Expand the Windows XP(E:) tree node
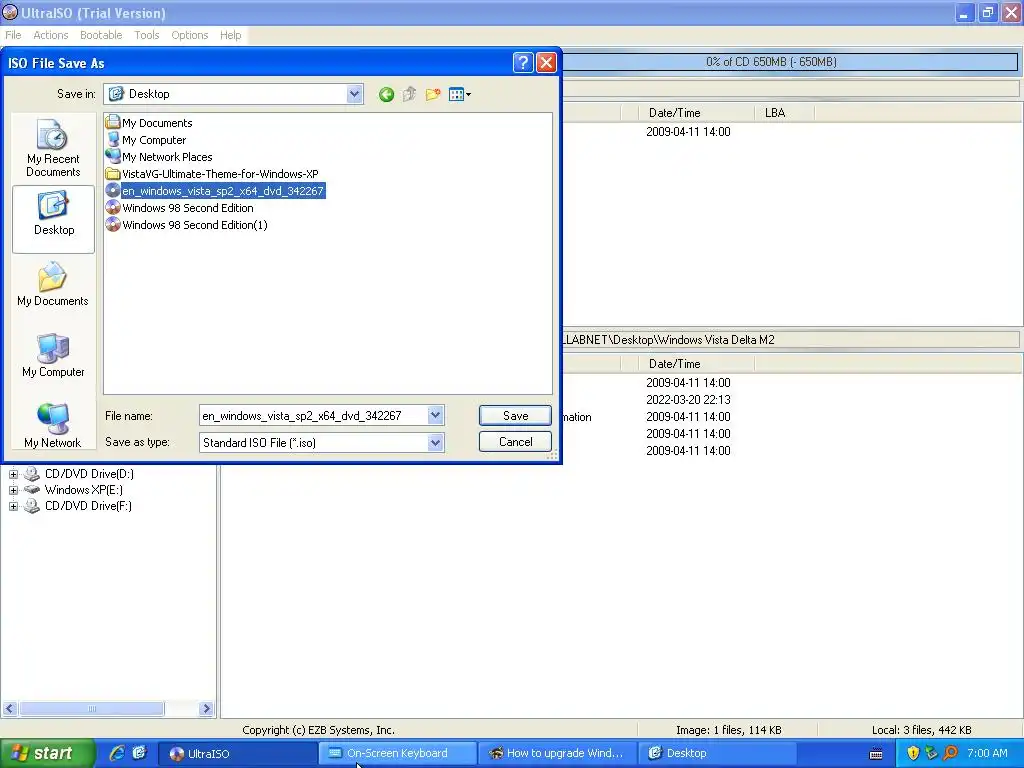 tap(13, 490)
